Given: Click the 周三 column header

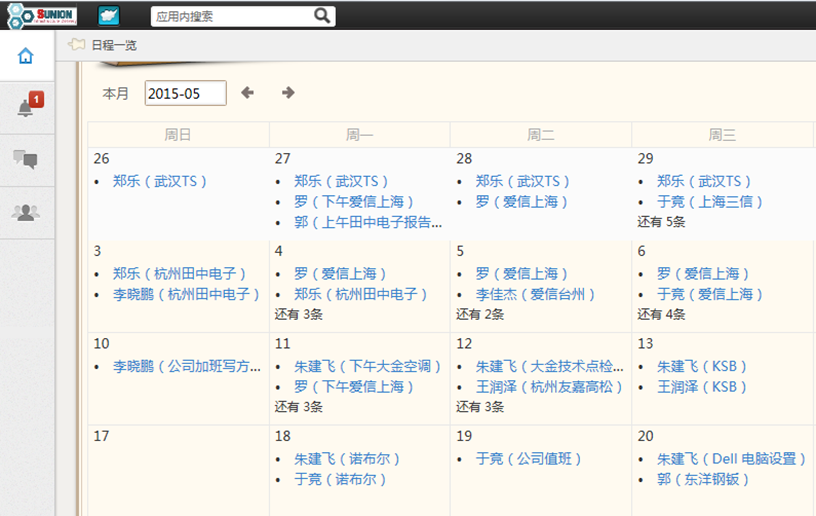Looking at the screenshot, I should click(x=722, y=135).
